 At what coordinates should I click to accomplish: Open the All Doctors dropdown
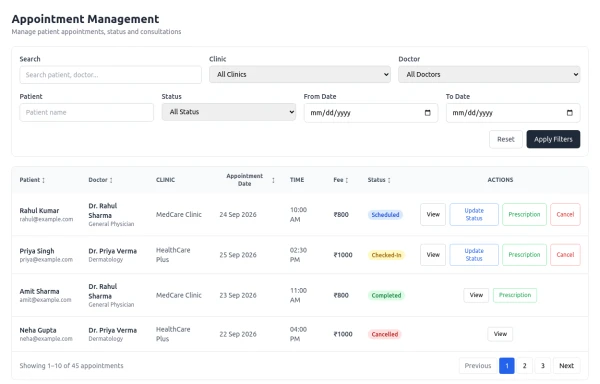(x=489, y=74)
